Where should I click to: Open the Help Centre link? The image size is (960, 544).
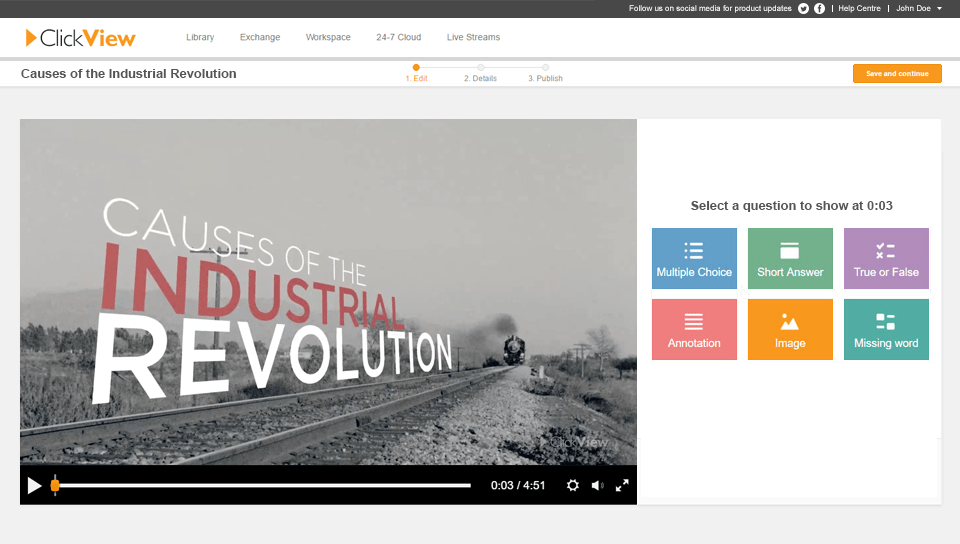(859, 8)
